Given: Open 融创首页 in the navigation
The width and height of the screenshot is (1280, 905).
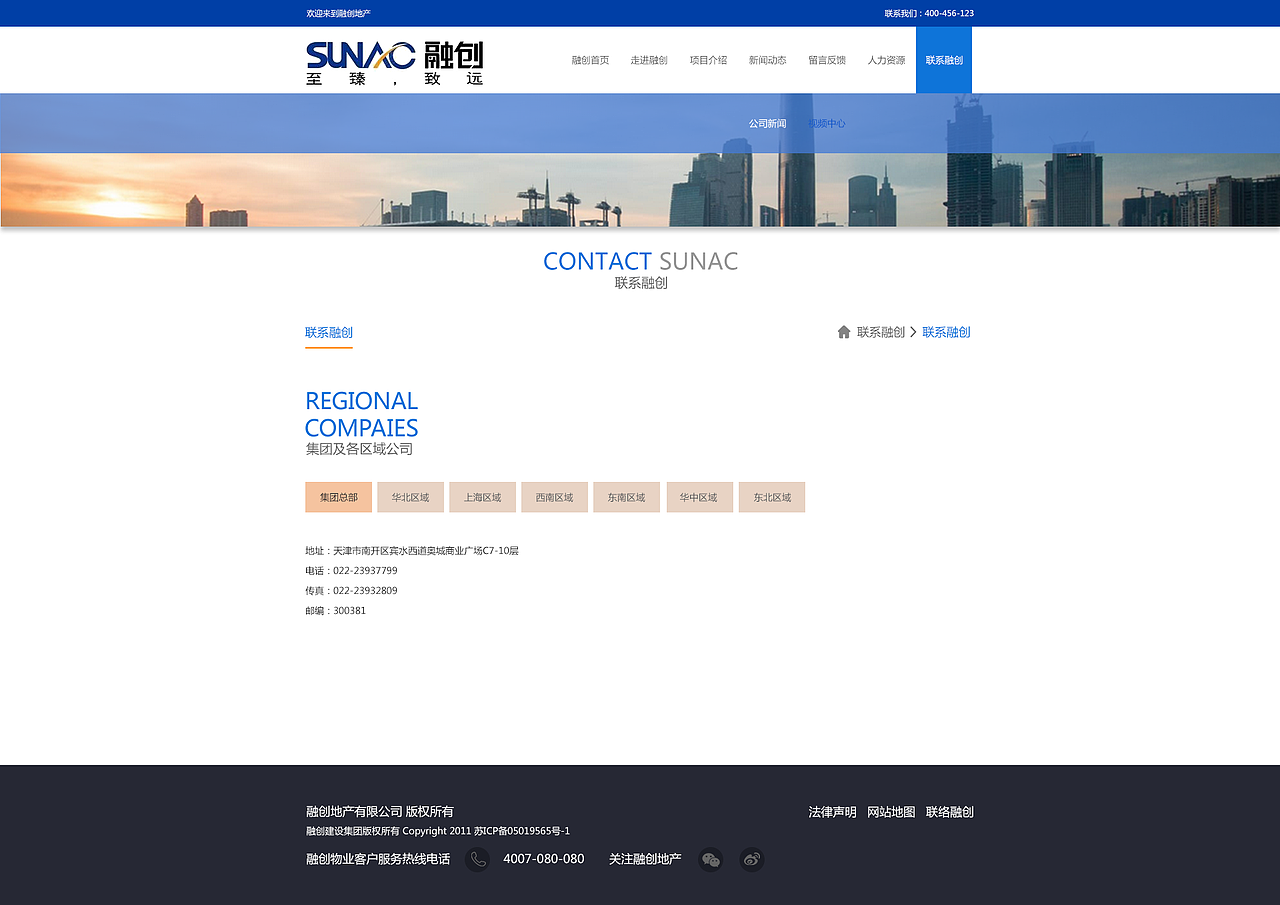Looking at the screenshot, I should pos(590,60).
